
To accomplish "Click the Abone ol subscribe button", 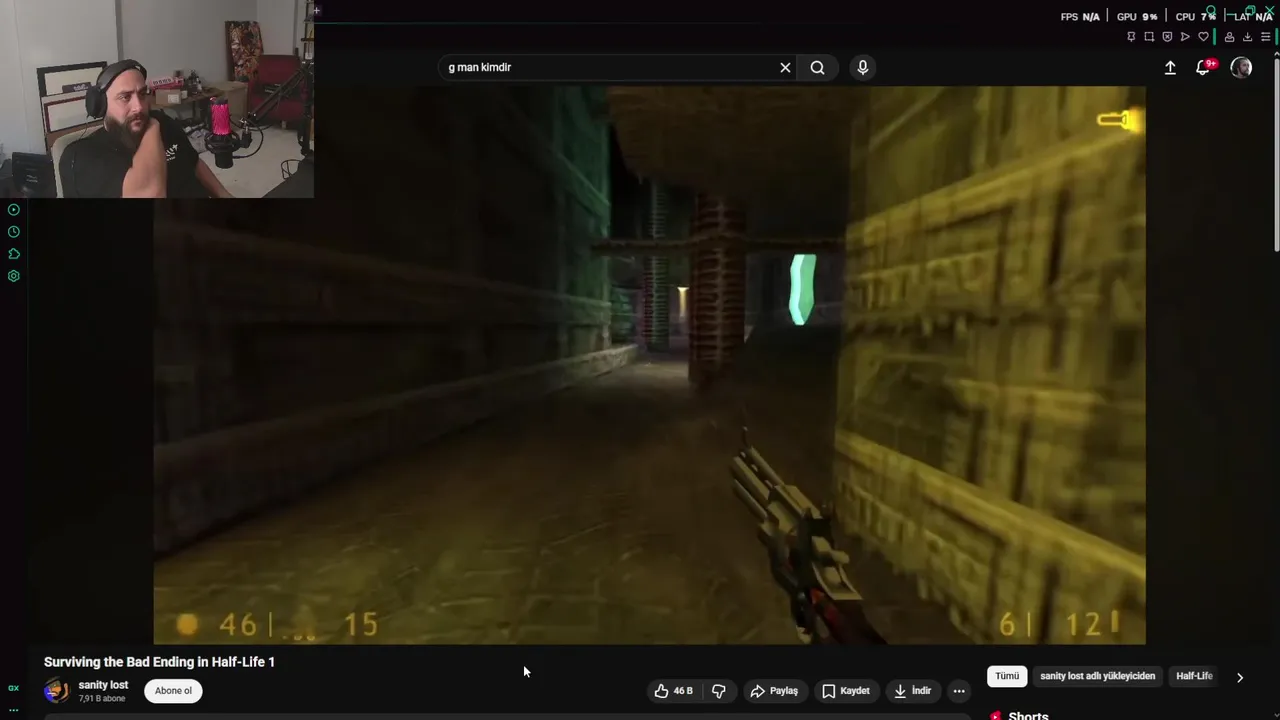I will (x=173, y=691).
